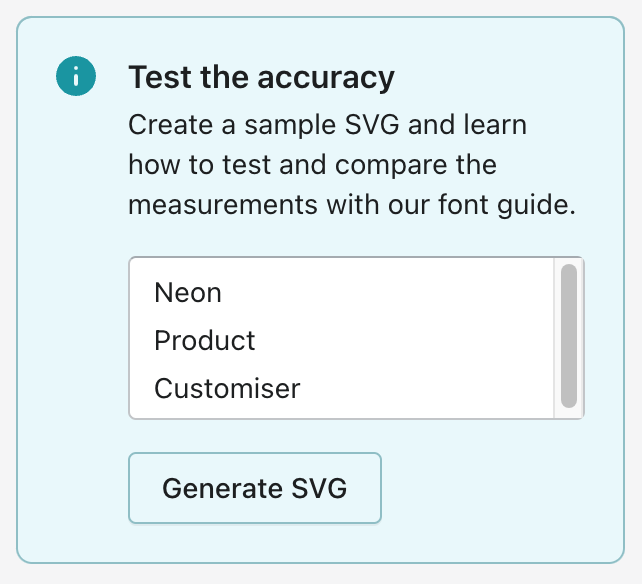Click the "Test the accuracy" heading
This screenshot has height=584, width=642.
(x=262, y=77)
